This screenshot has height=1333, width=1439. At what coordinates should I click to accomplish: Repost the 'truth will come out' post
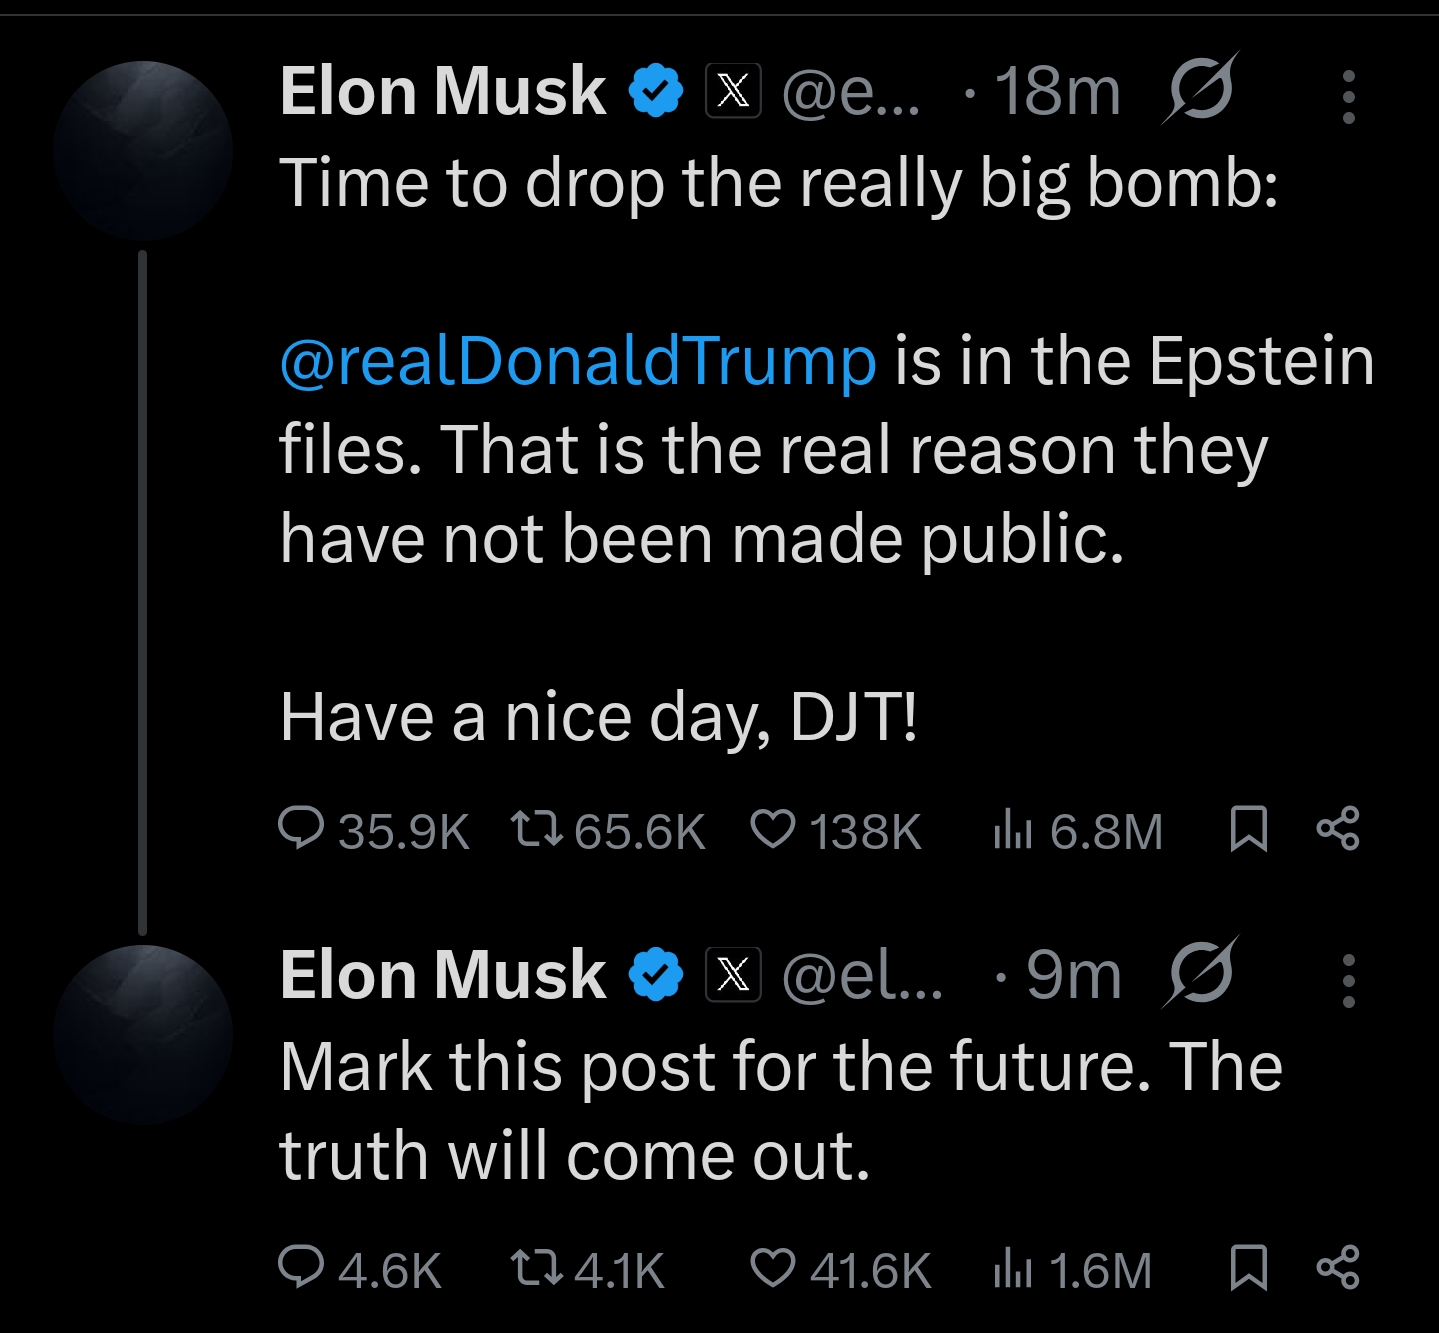coord(536,1268)
